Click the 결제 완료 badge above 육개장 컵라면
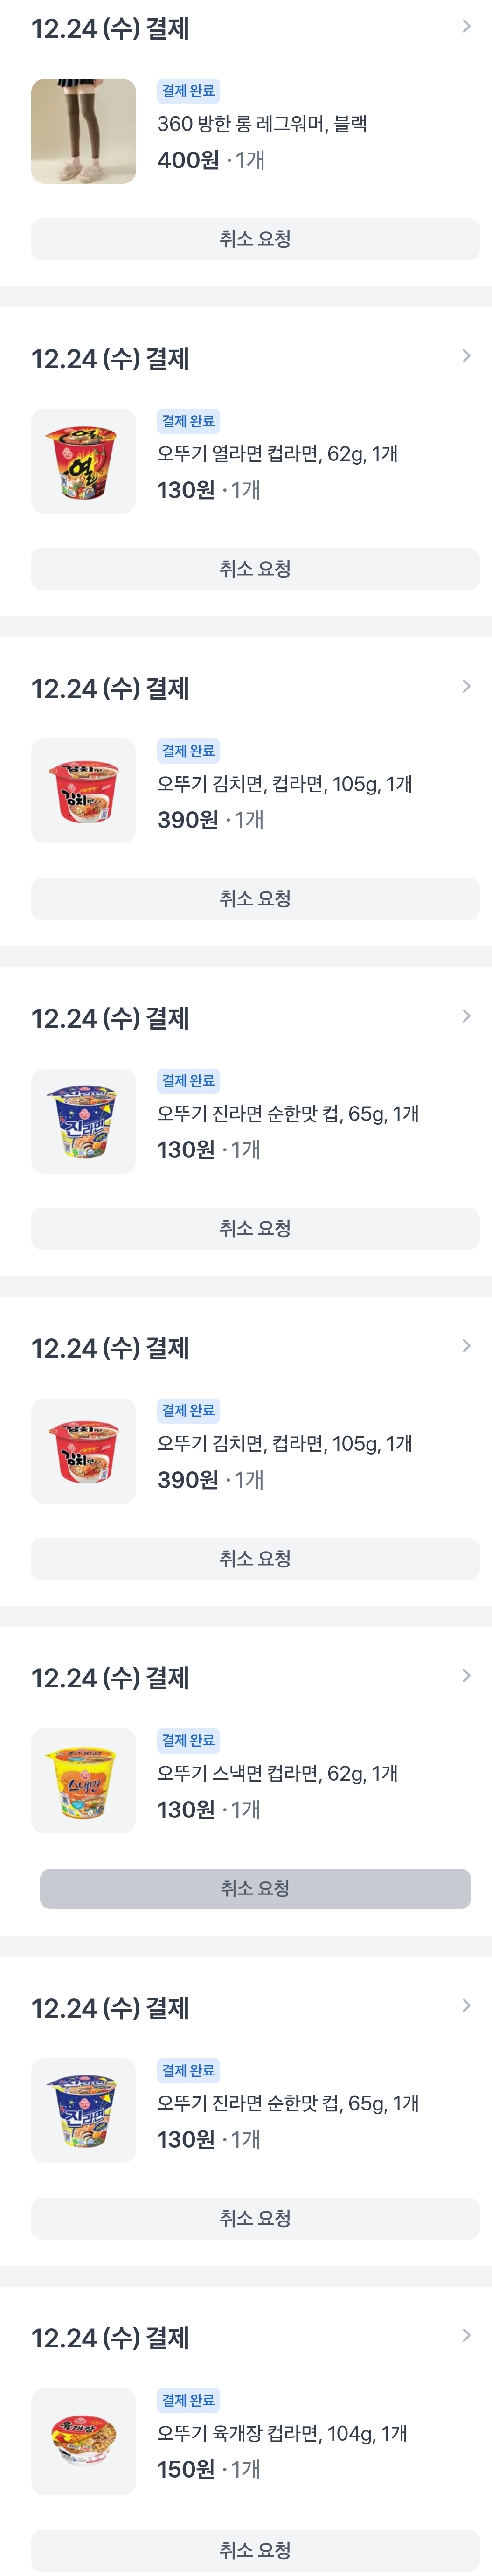 tap(188, 2400)
